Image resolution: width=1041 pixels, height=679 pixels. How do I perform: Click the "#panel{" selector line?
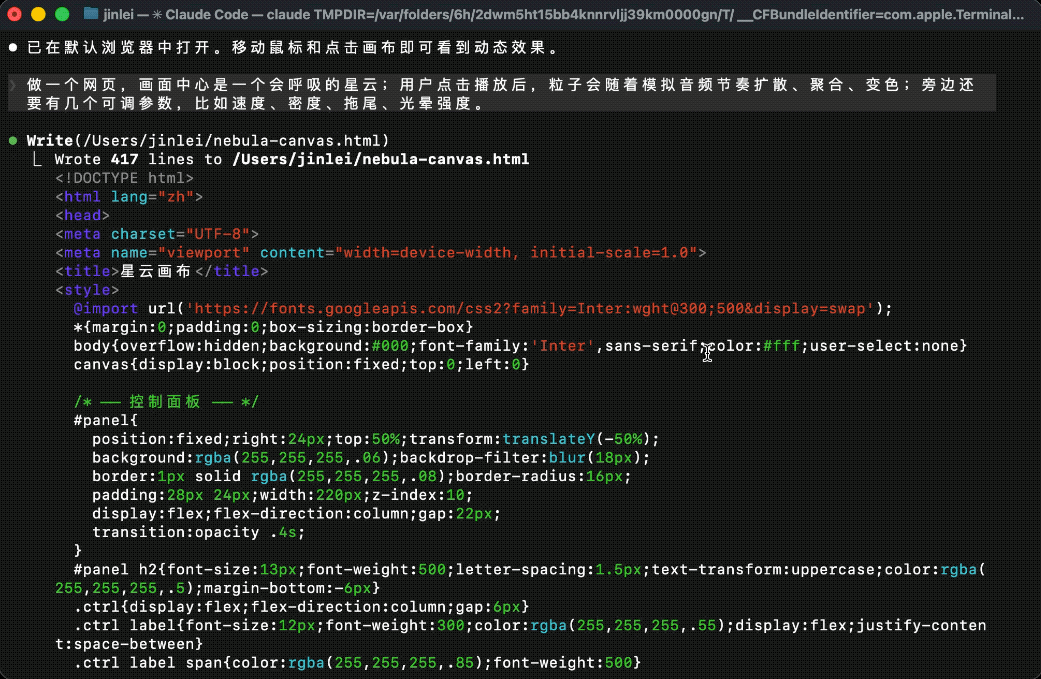pyautogui.click(x=106, y=420)
